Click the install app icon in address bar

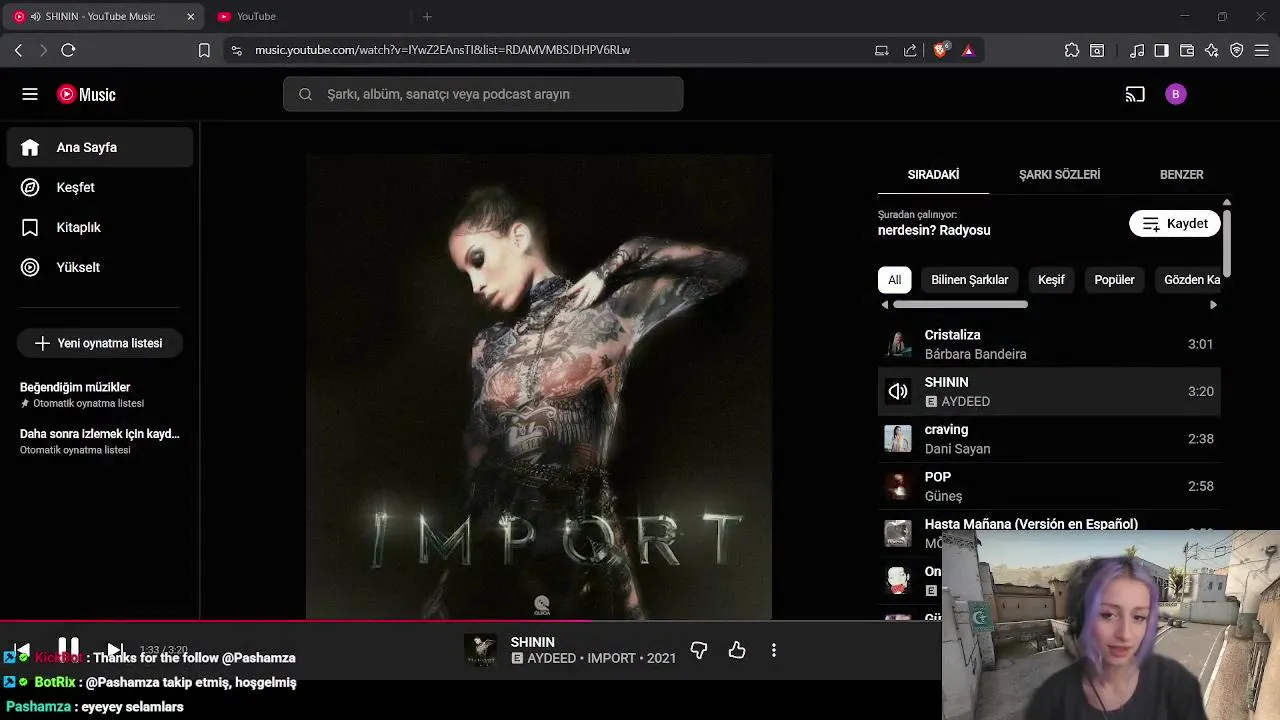pos(881,50)
